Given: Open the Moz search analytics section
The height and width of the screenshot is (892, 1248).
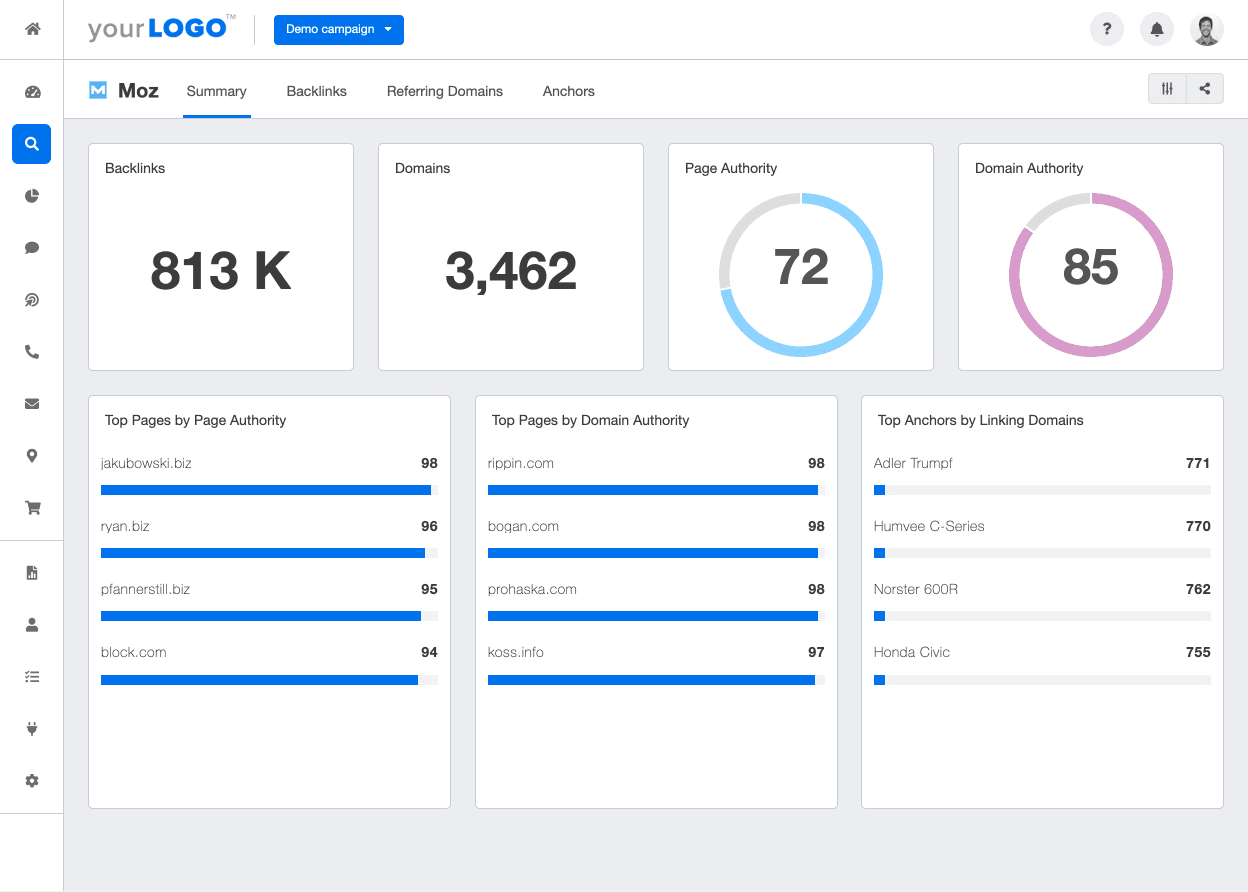Looking at the screenshot, I should tap(31, 144).
